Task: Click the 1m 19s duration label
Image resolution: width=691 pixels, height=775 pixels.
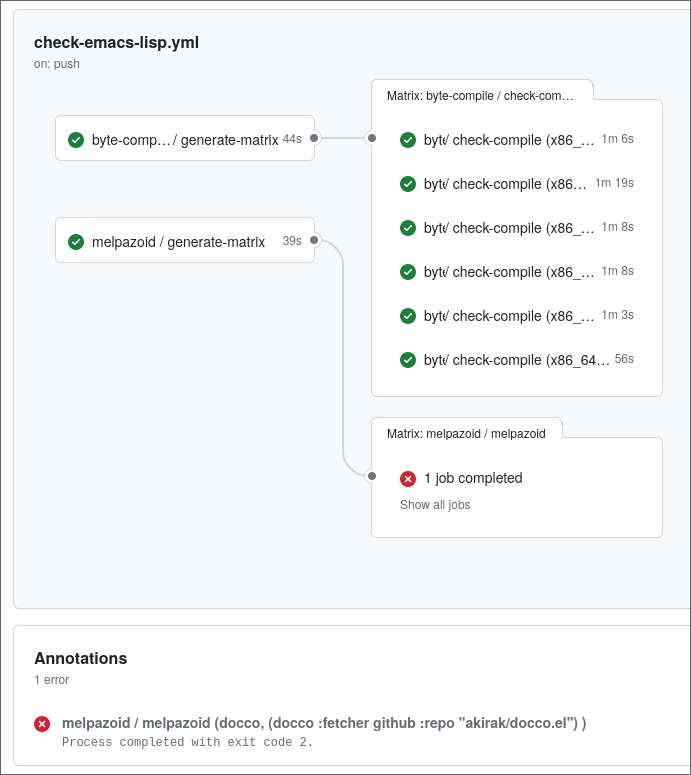Action: coord(614,183)
